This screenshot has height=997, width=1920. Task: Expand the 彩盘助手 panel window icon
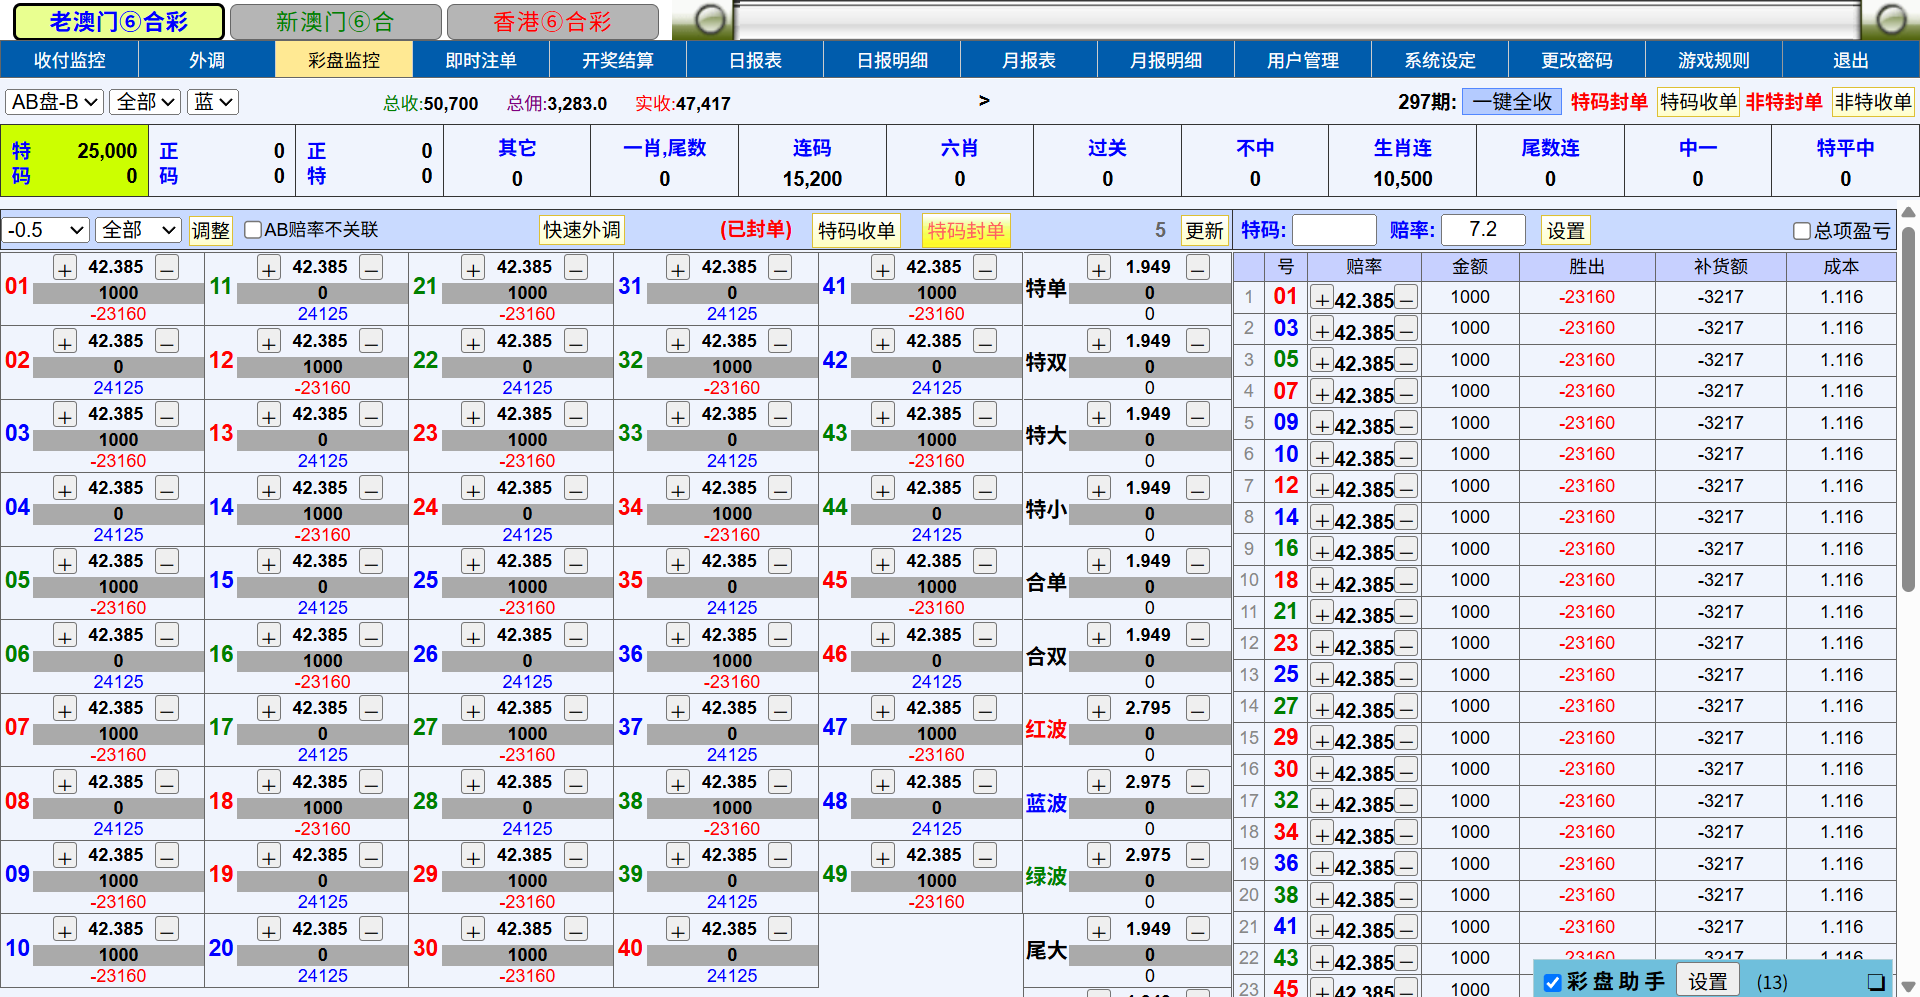click(1875, 982)
